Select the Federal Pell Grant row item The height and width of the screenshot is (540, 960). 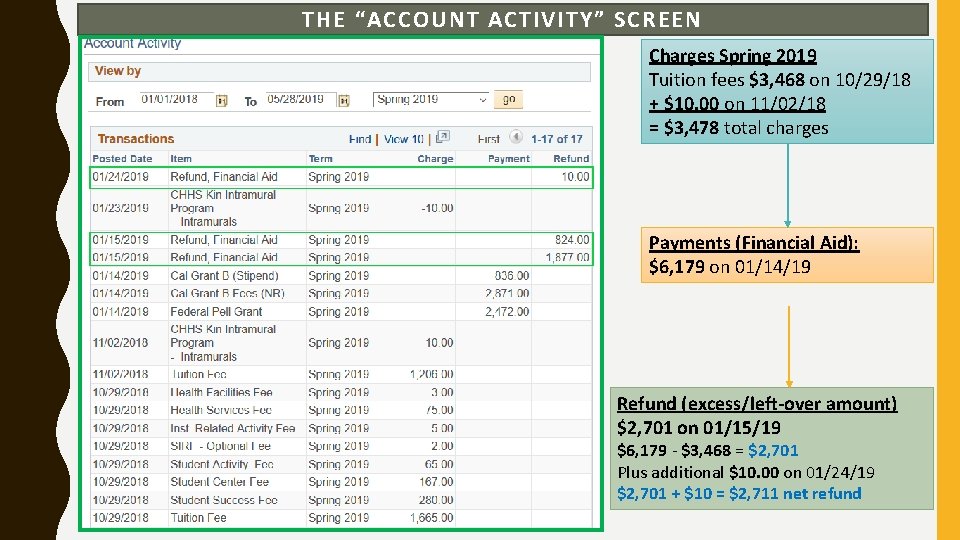[216, 312]
